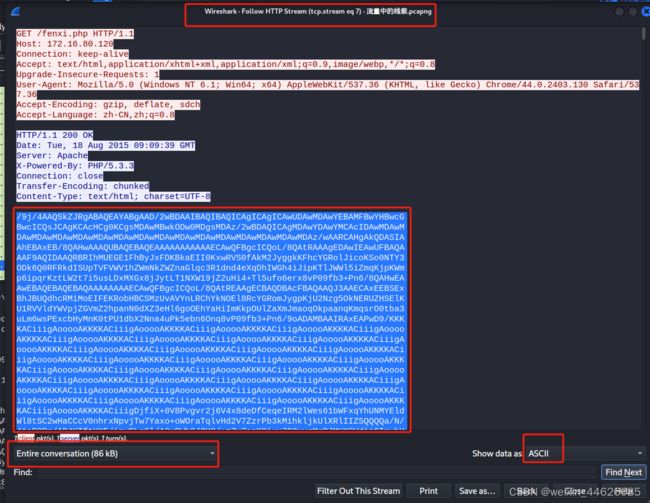
Task: Click the 'Upgrade-Insecure-Requests: 1' line
Action: 88,75
